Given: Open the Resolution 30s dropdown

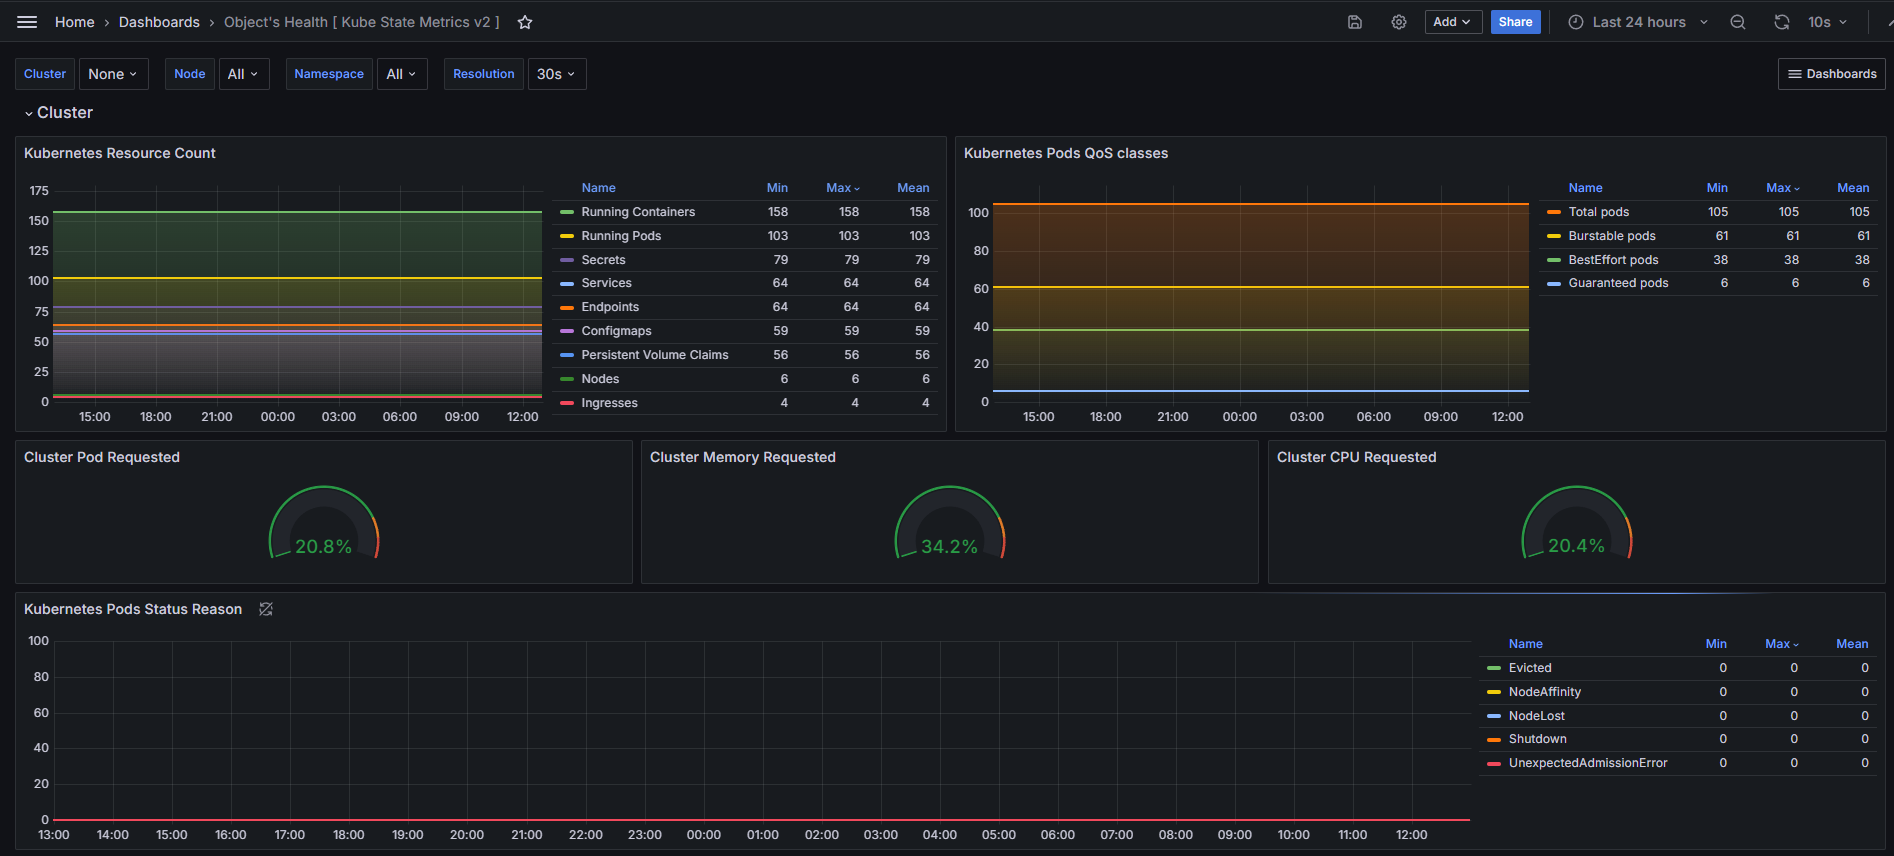Looking at the screenshot, I should (x=557, y=74).
